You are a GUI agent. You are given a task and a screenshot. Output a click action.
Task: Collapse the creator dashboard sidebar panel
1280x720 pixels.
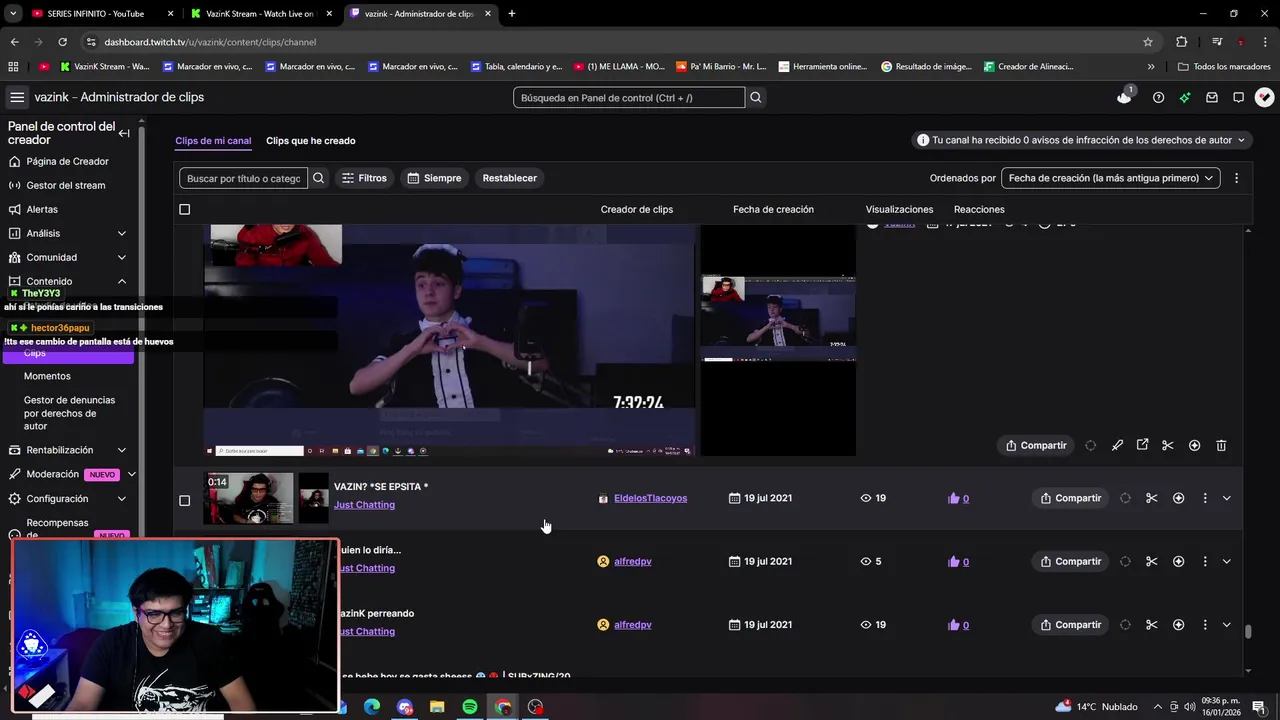tap(124, 133)
